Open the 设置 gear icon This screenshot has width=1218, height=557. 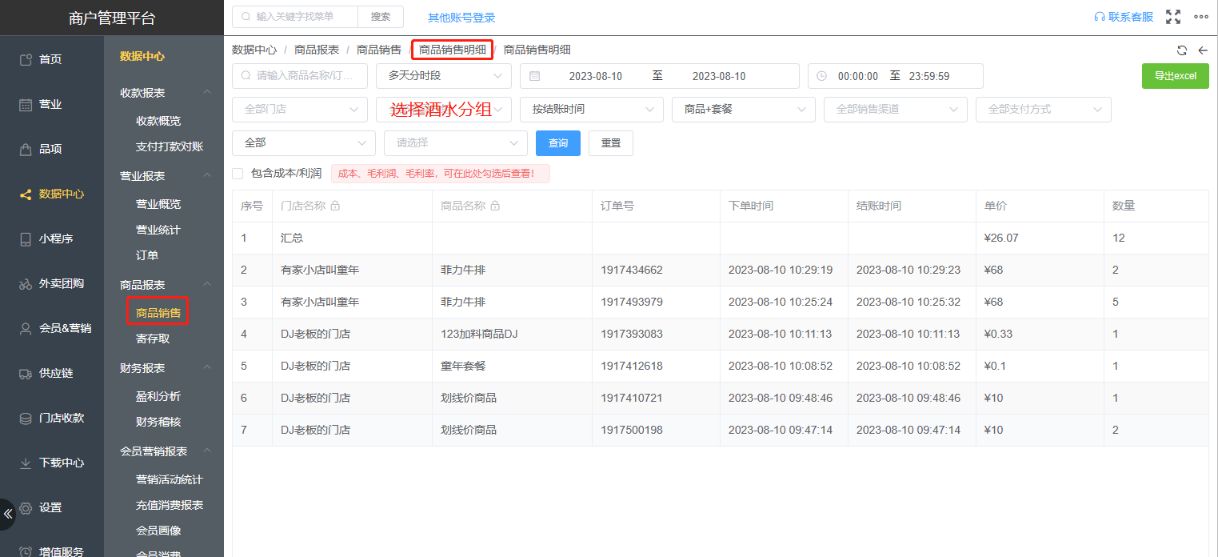pos(26,508)
